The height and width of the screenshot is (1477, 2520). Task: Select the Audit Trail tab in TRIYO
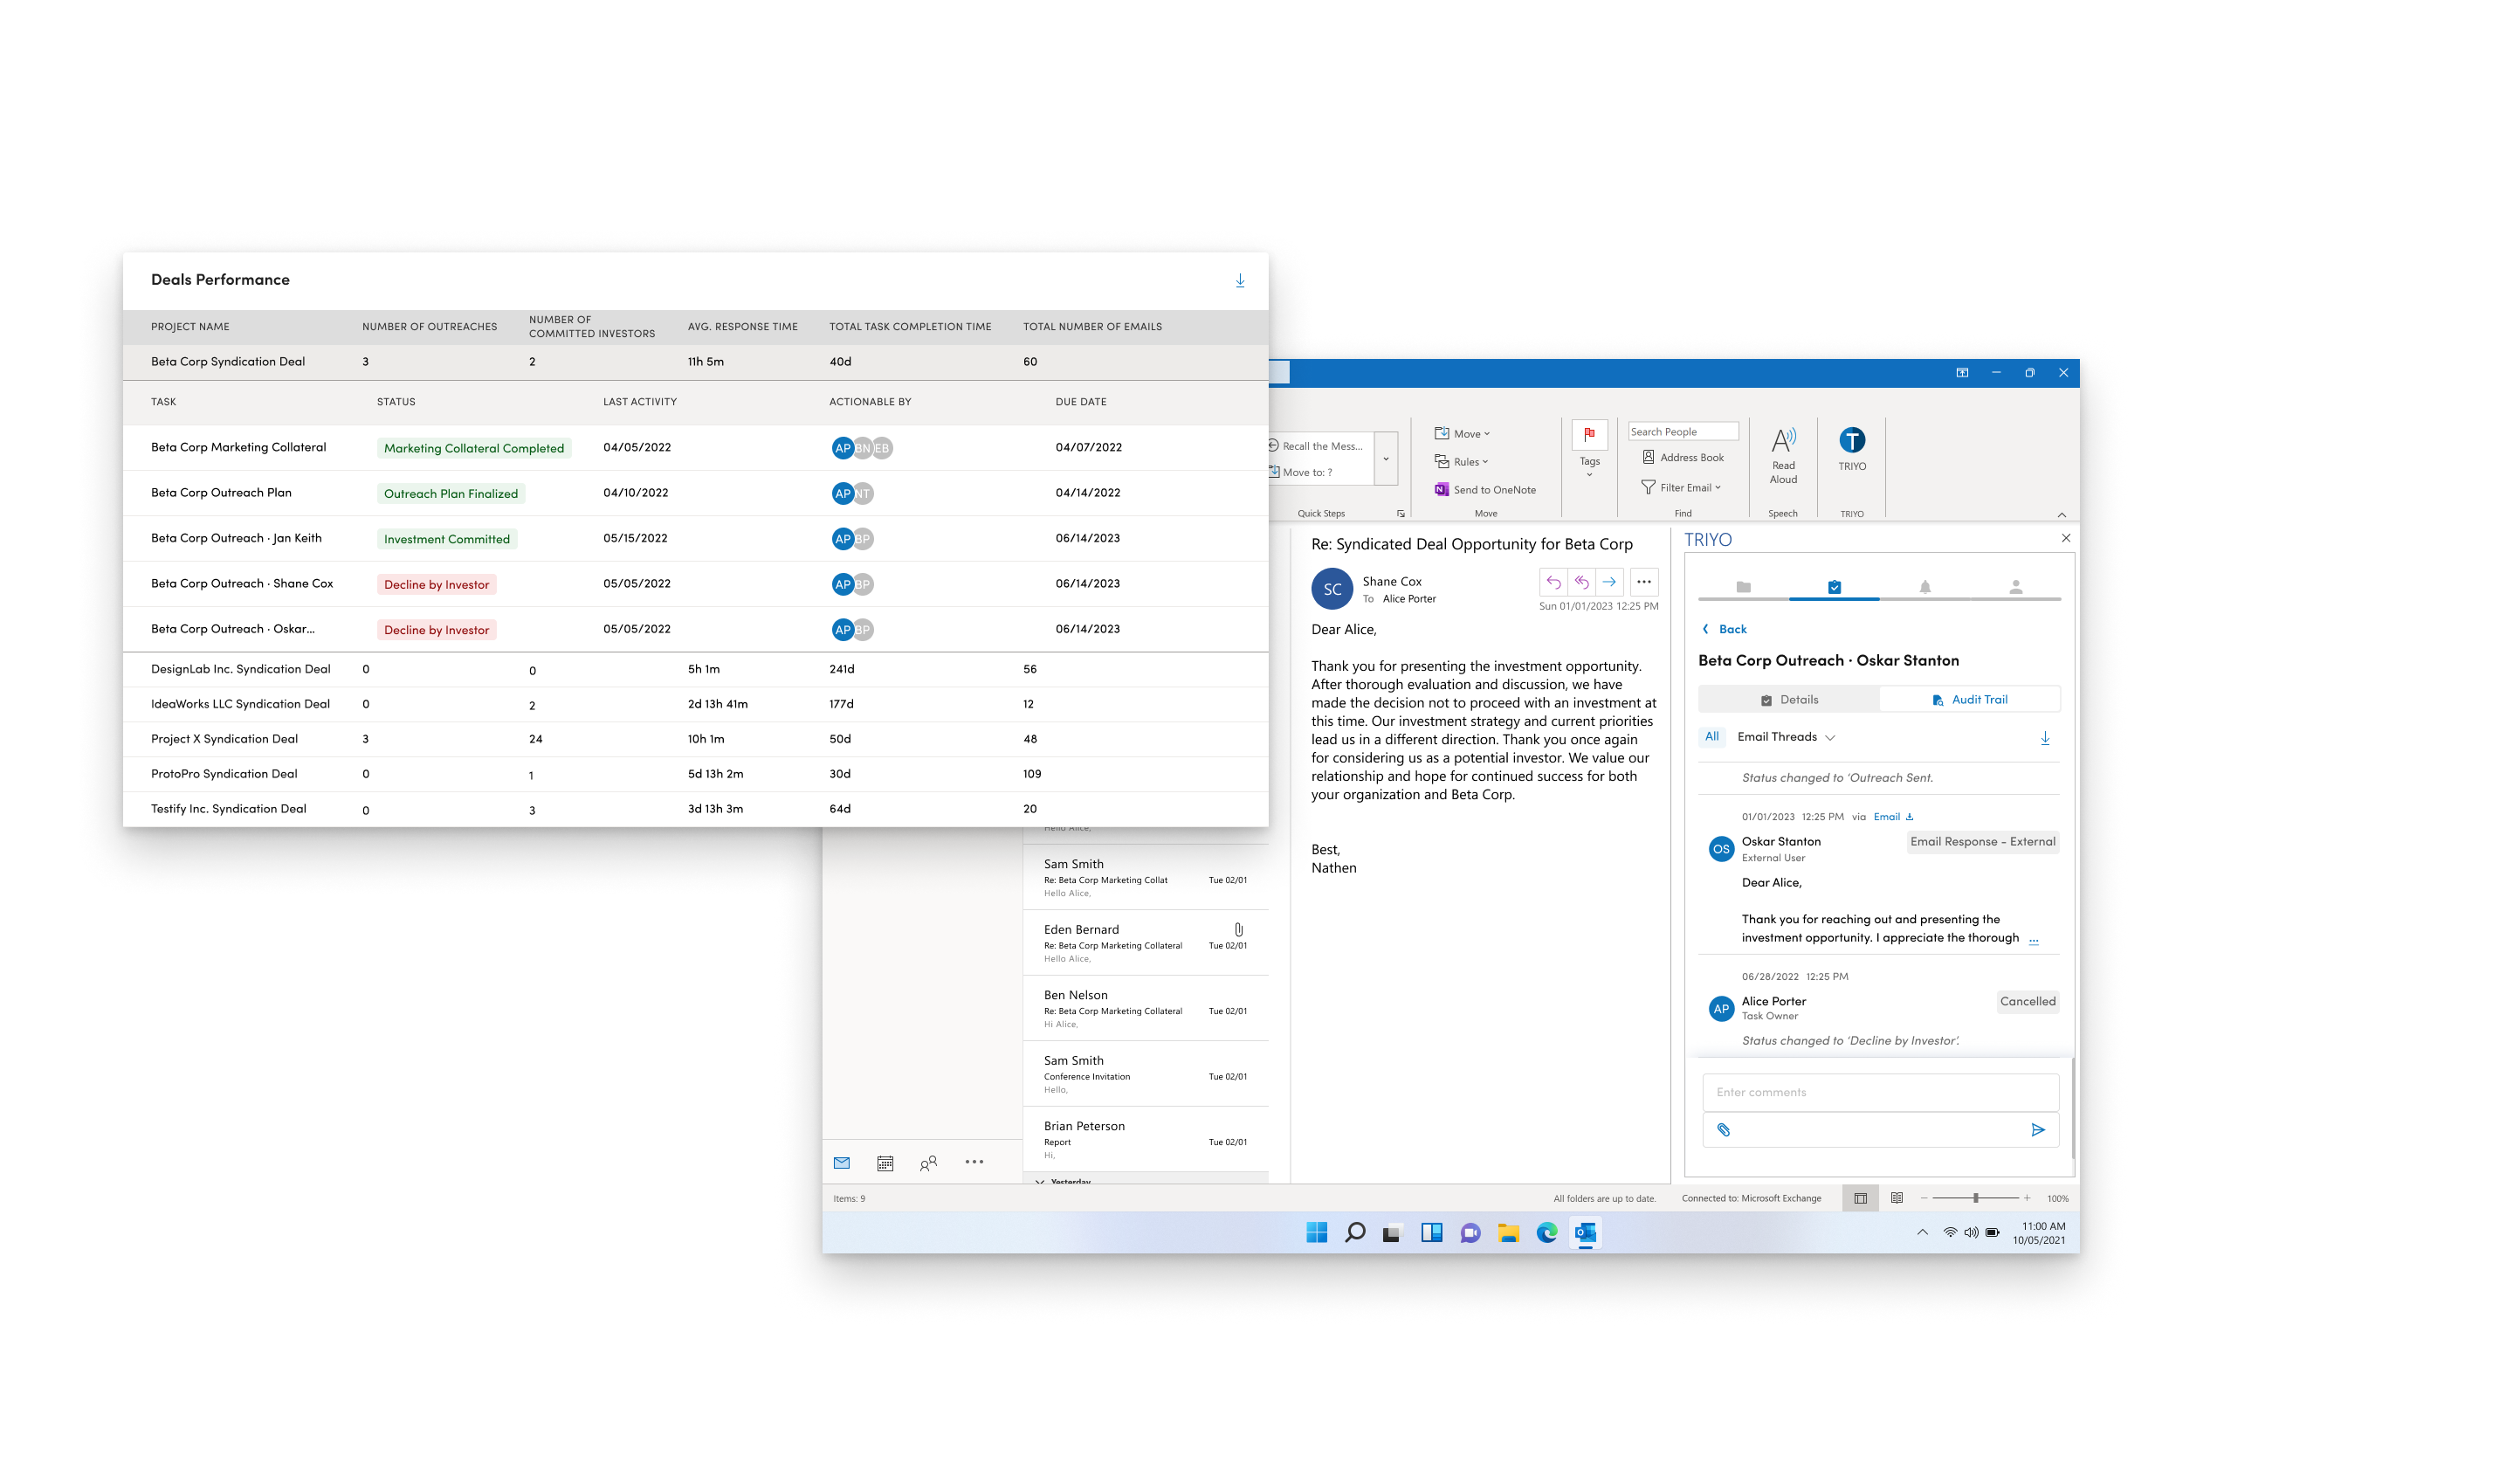point(1970,700)
